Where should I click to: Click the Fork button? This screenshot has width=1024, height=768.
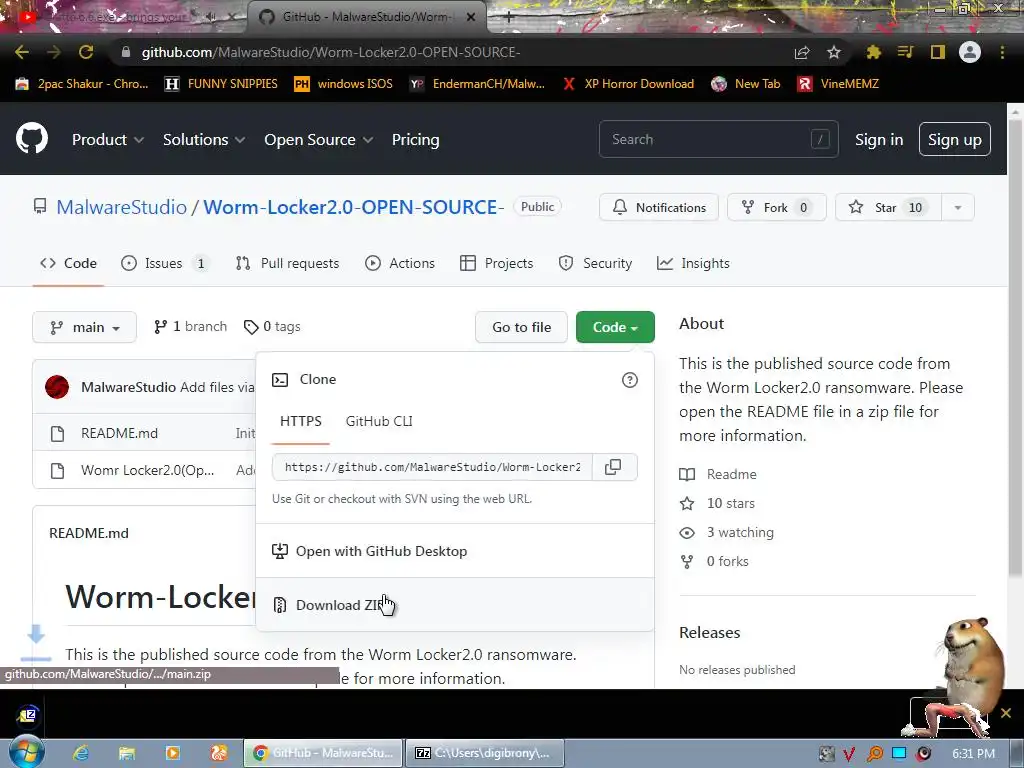(x=776, y=208)
